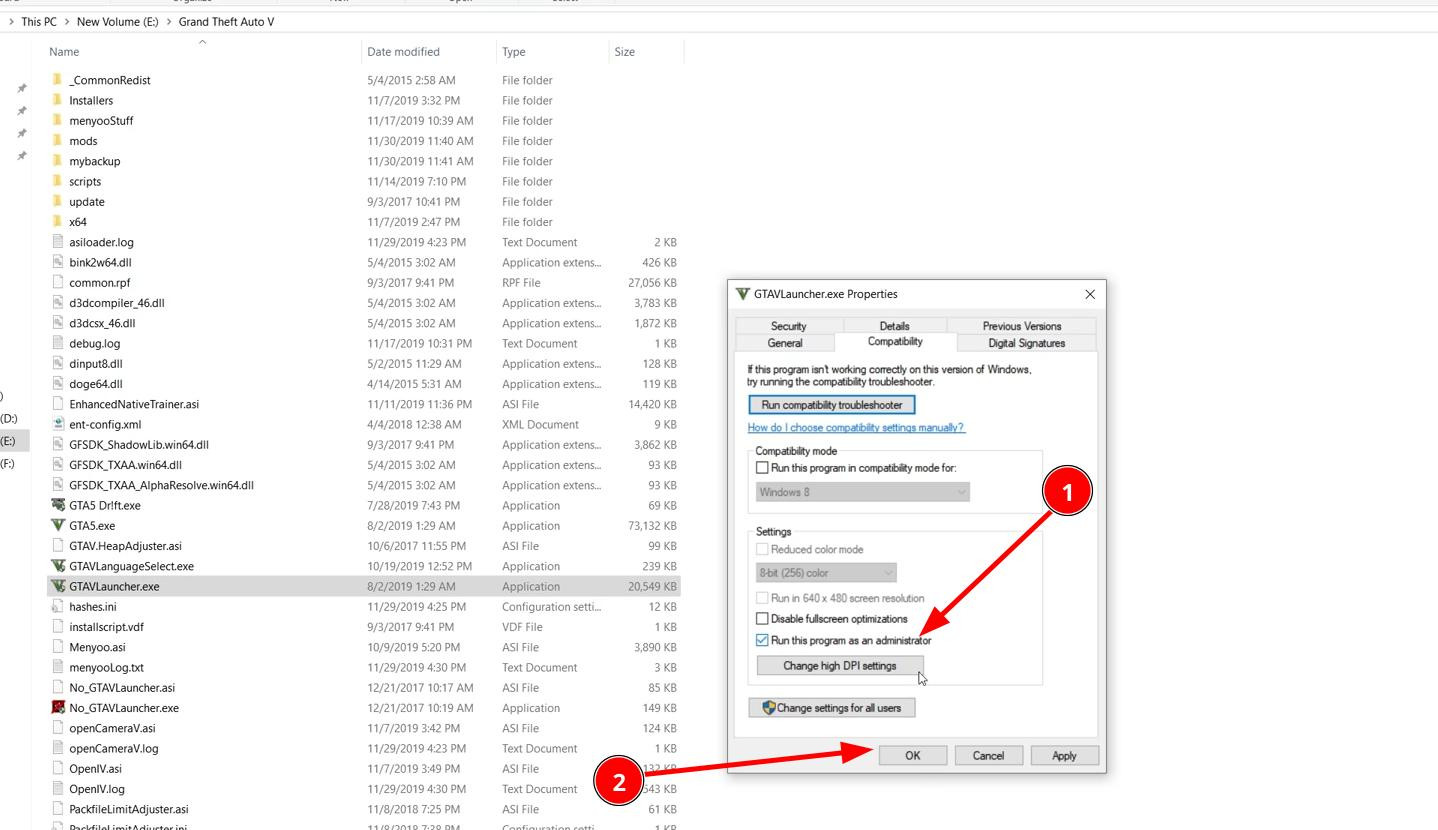
Task: Click the hashes.ini settings file icon
Action: pyautogui.click(x=58, y=606)
